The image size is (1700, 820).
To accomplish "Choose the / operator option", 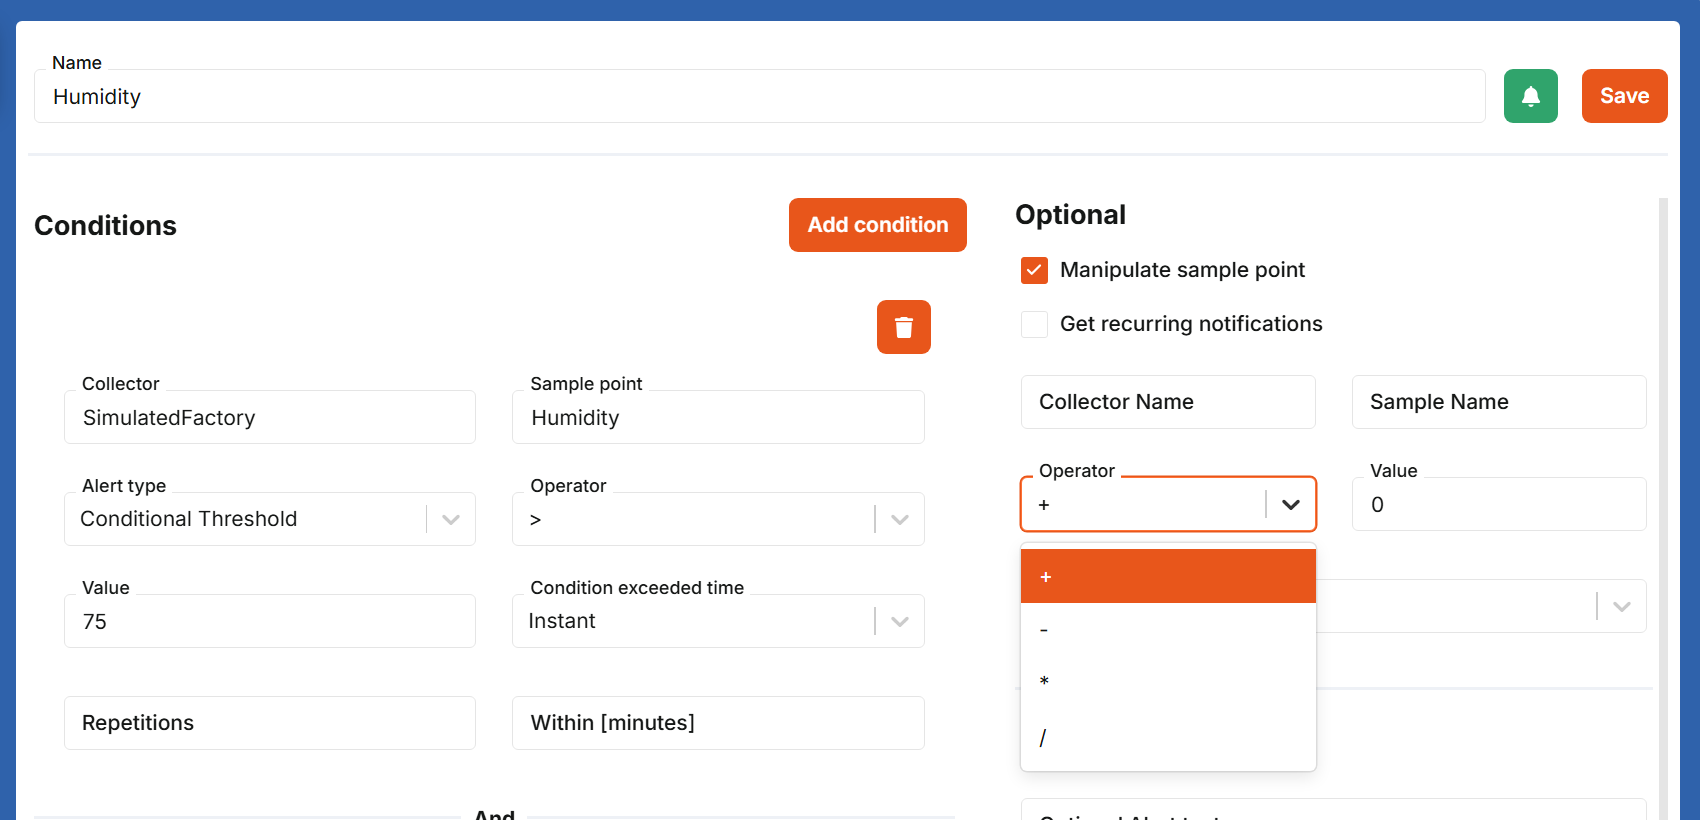I will (1168, 737).
